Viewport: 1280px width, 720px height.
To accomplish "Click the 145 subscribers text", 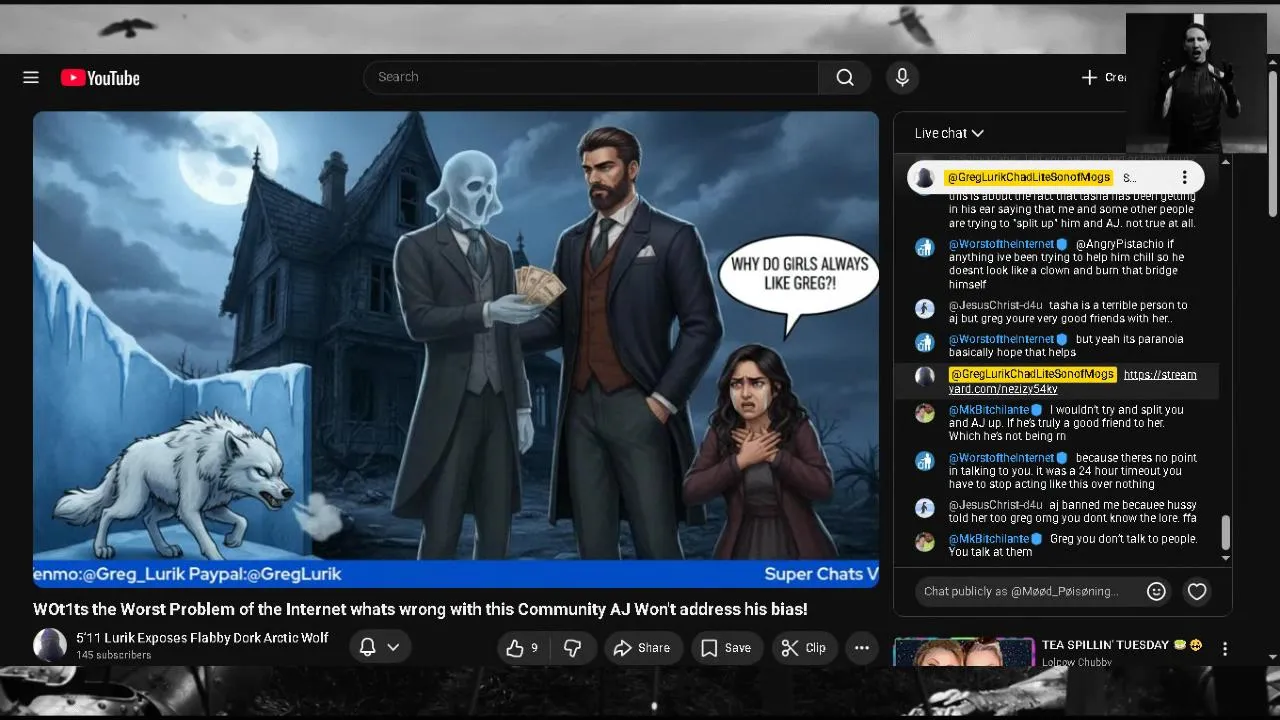I will pos(114,655).
